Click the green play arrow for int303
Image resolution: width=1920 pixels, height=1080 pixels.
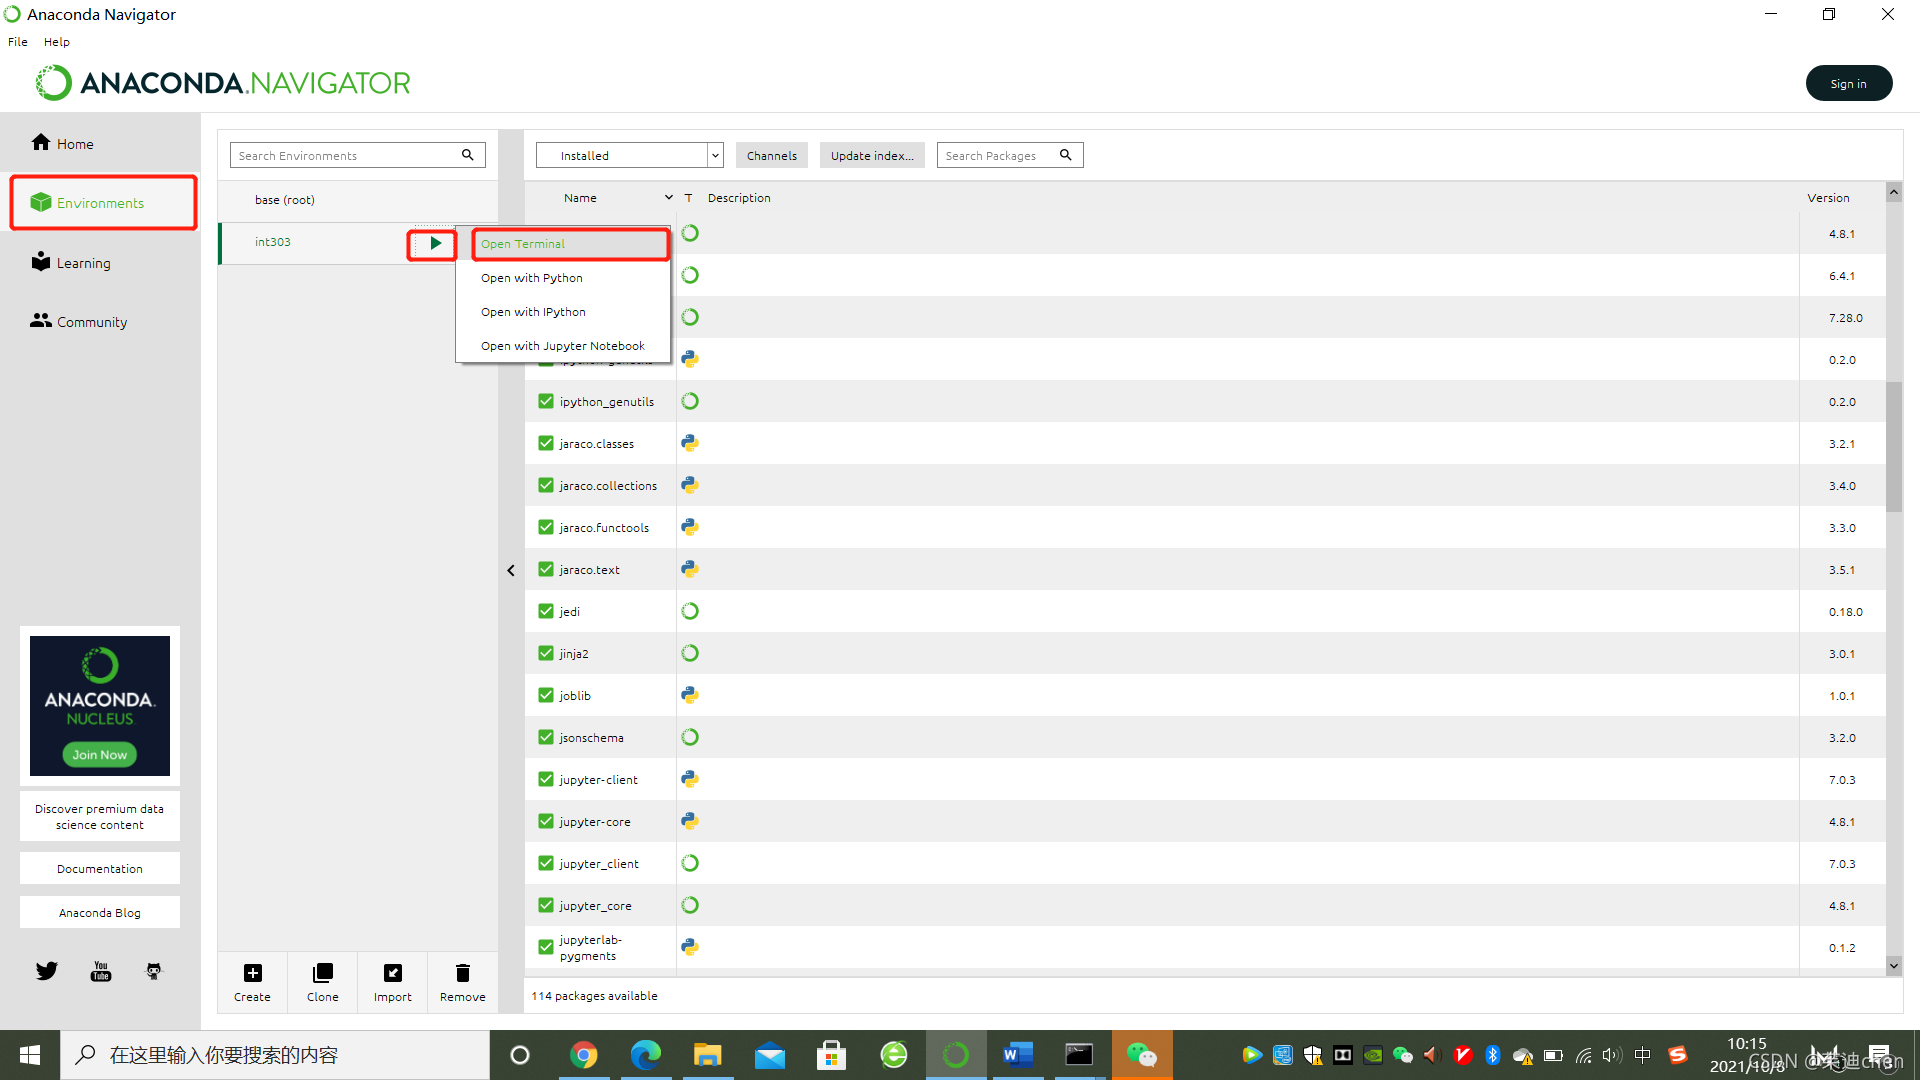pos(435,243)
